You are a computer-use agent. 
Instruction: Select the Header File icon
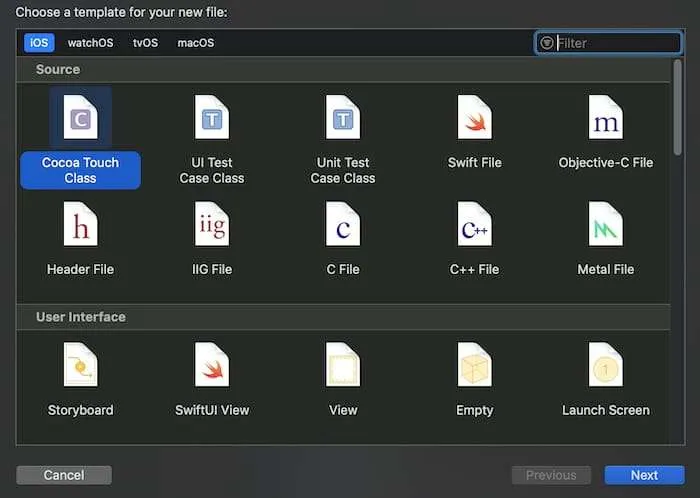(80, 224)
